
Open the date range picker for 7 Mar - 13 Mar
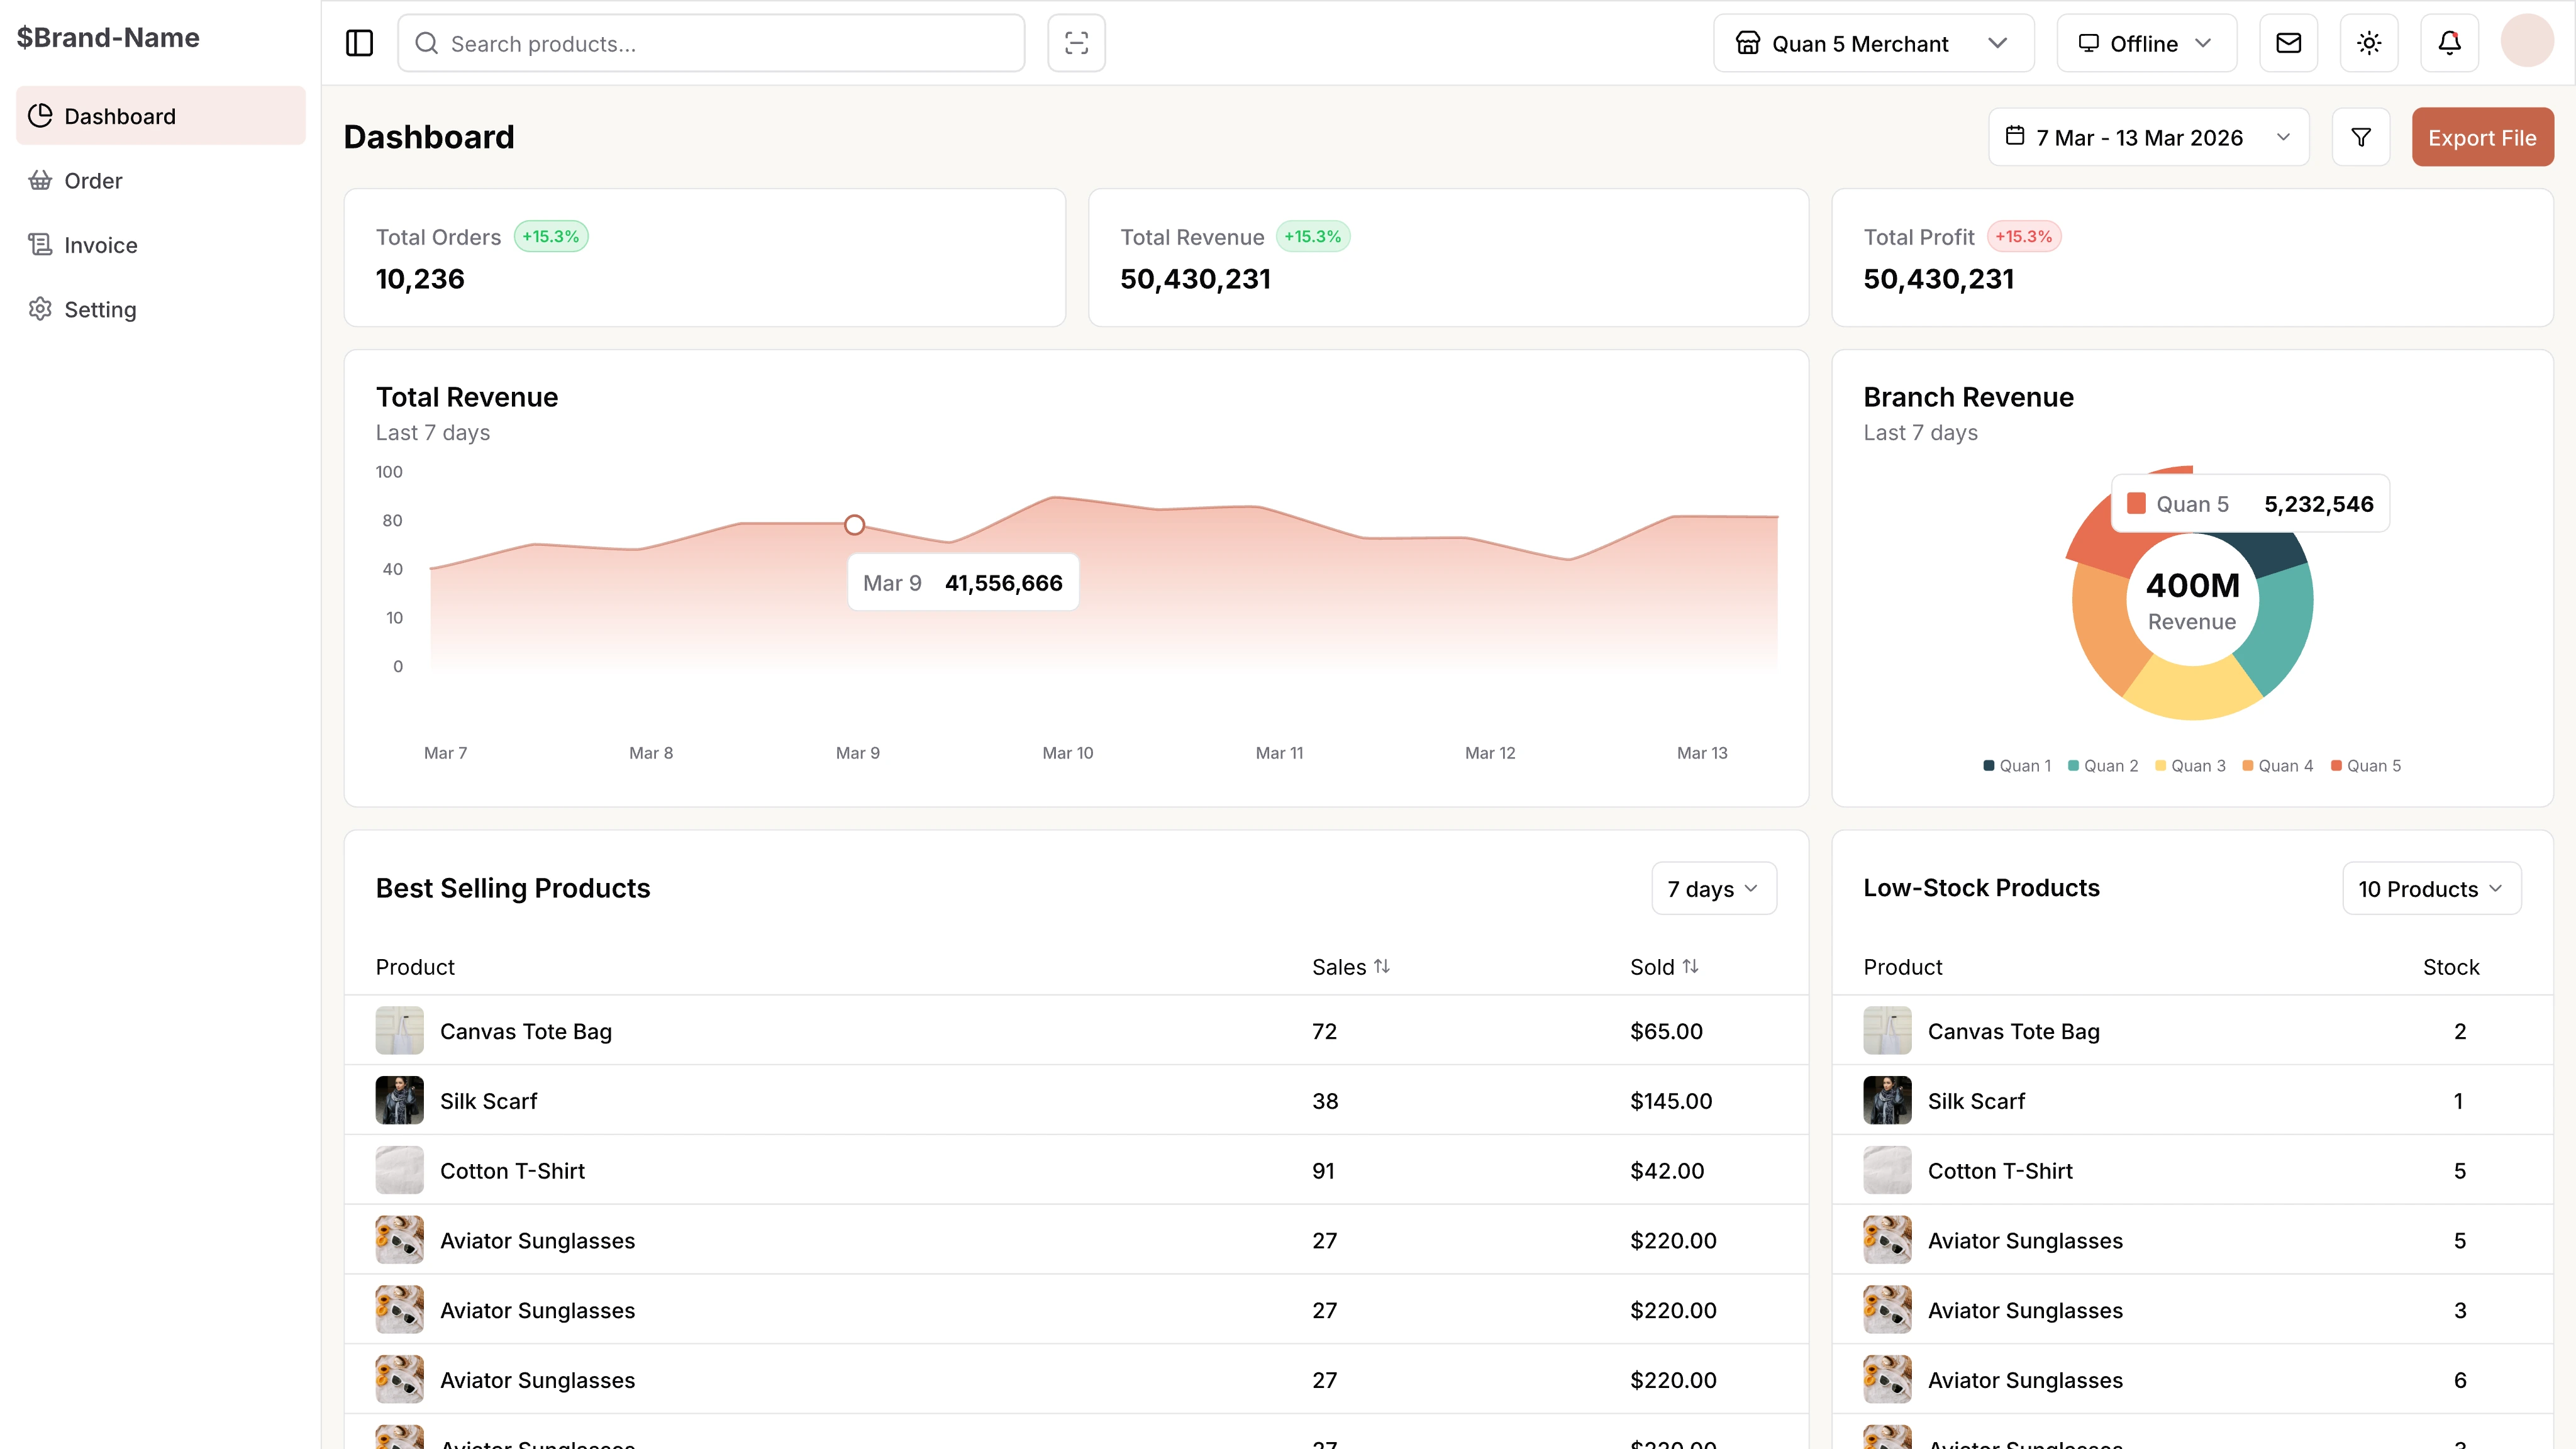[x=2149, y=136]
